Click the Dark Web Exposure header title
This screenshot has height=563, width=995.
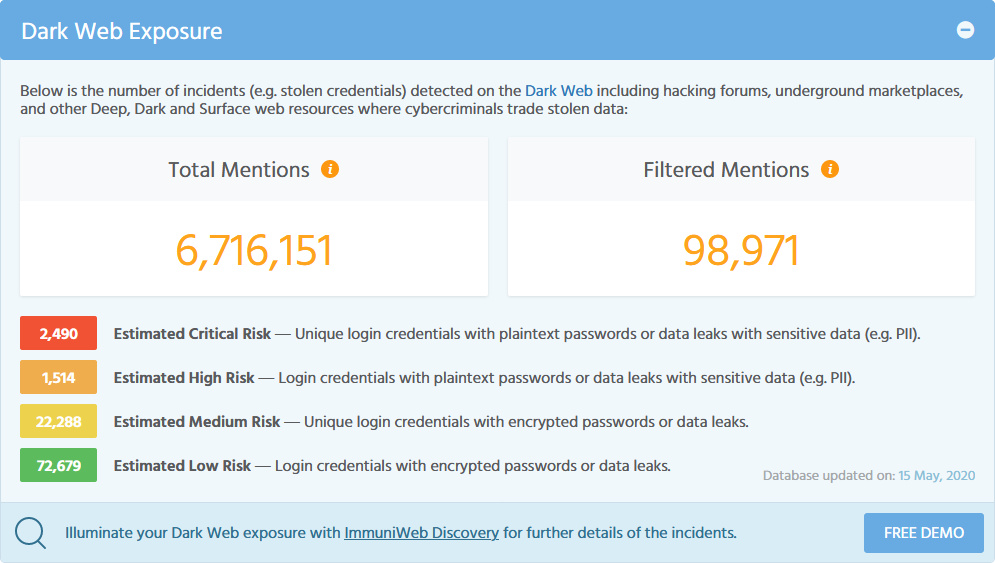(x=122, y=31)
